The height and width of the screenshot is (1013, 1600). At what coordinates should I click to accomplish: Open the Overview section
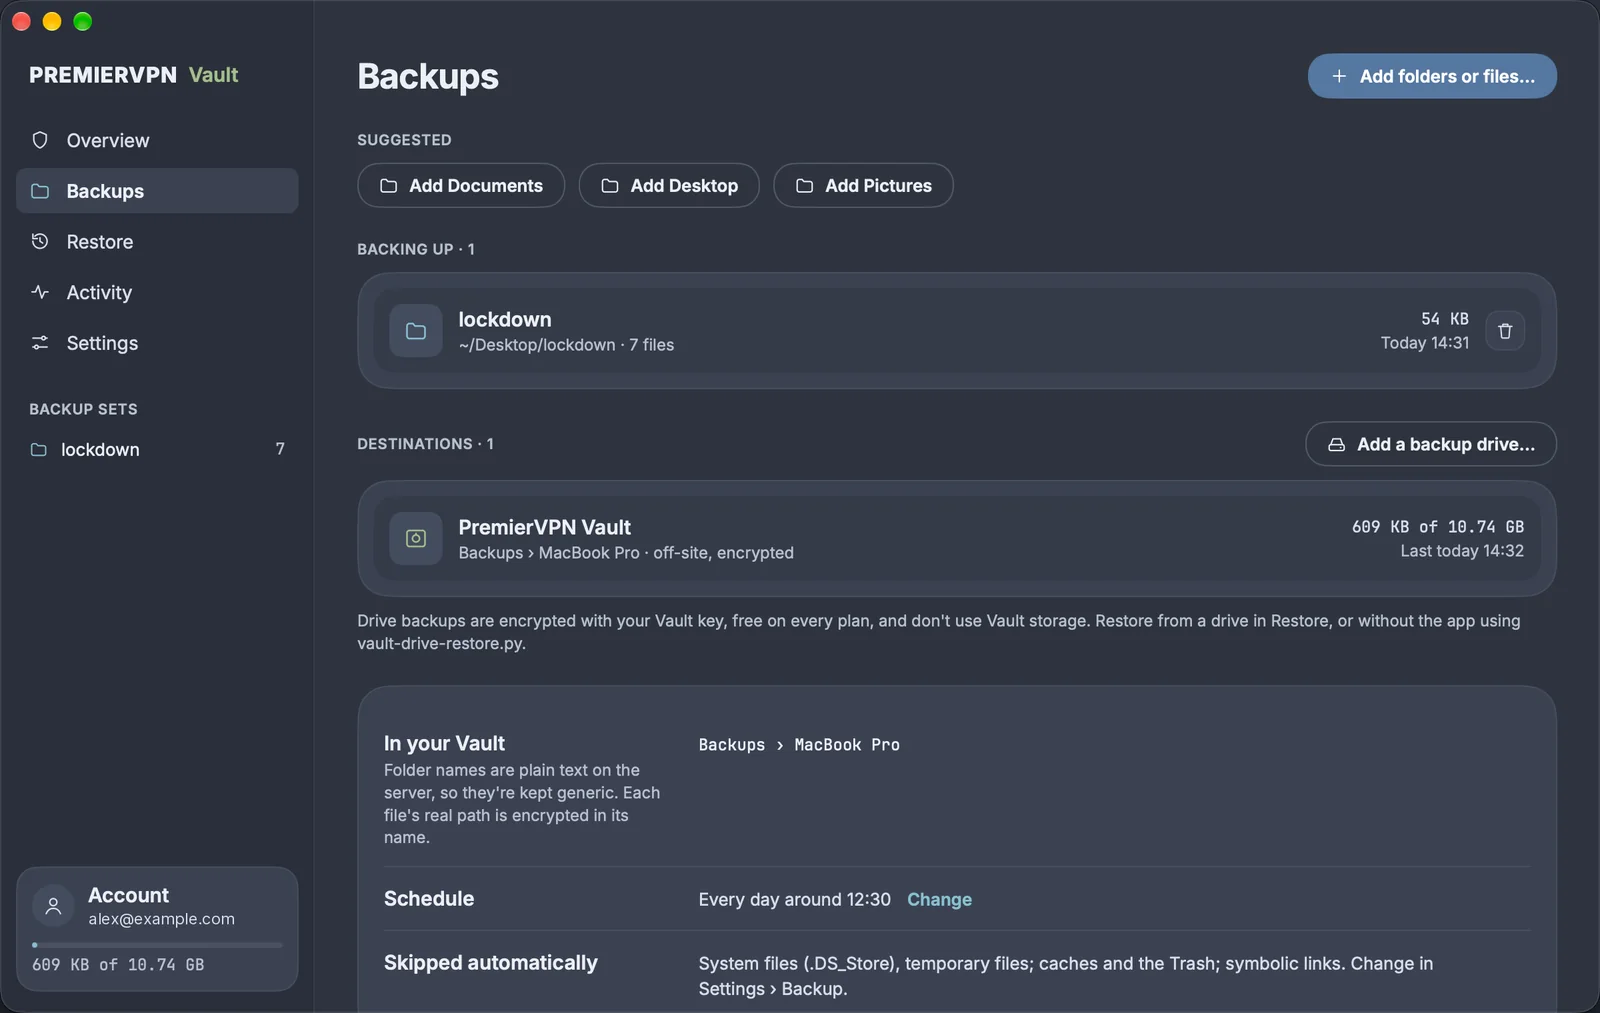157,140
